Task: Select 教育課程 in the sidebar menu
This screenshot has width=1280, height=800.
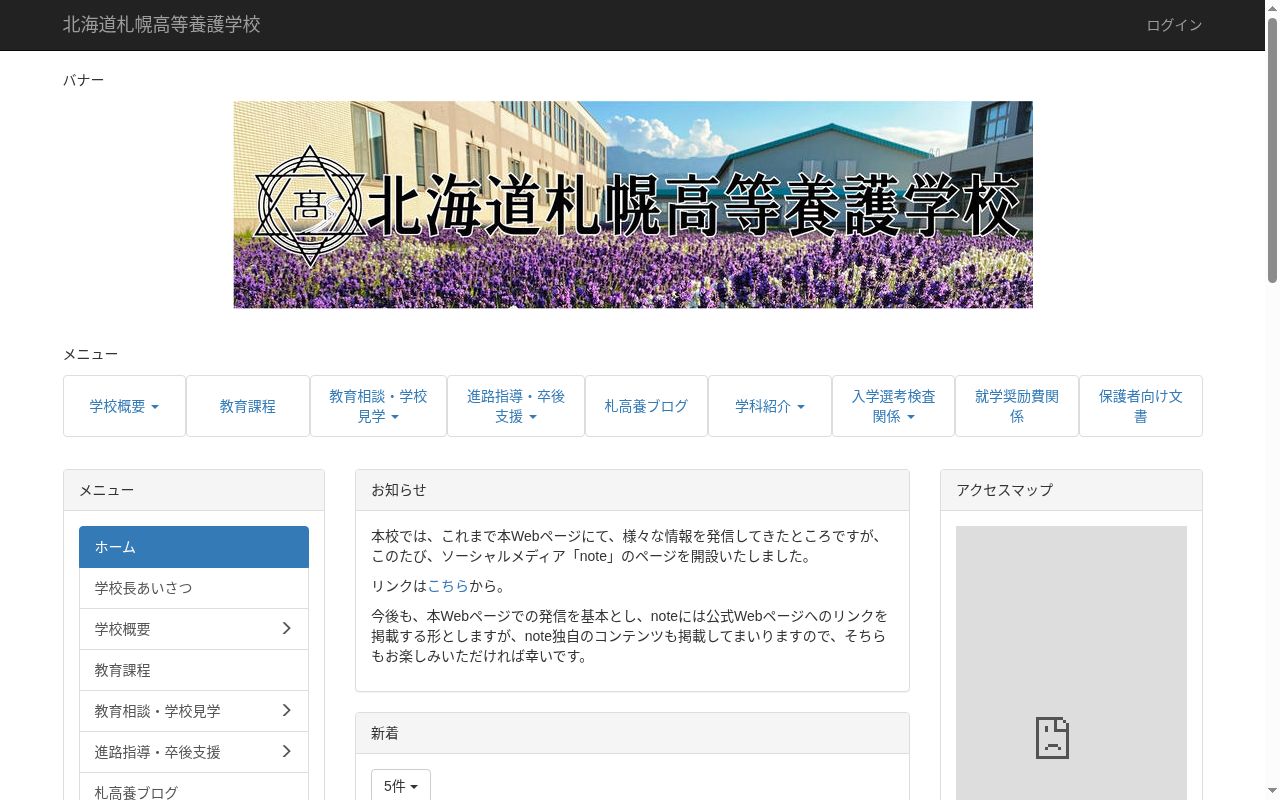Action: click(194, 670)
